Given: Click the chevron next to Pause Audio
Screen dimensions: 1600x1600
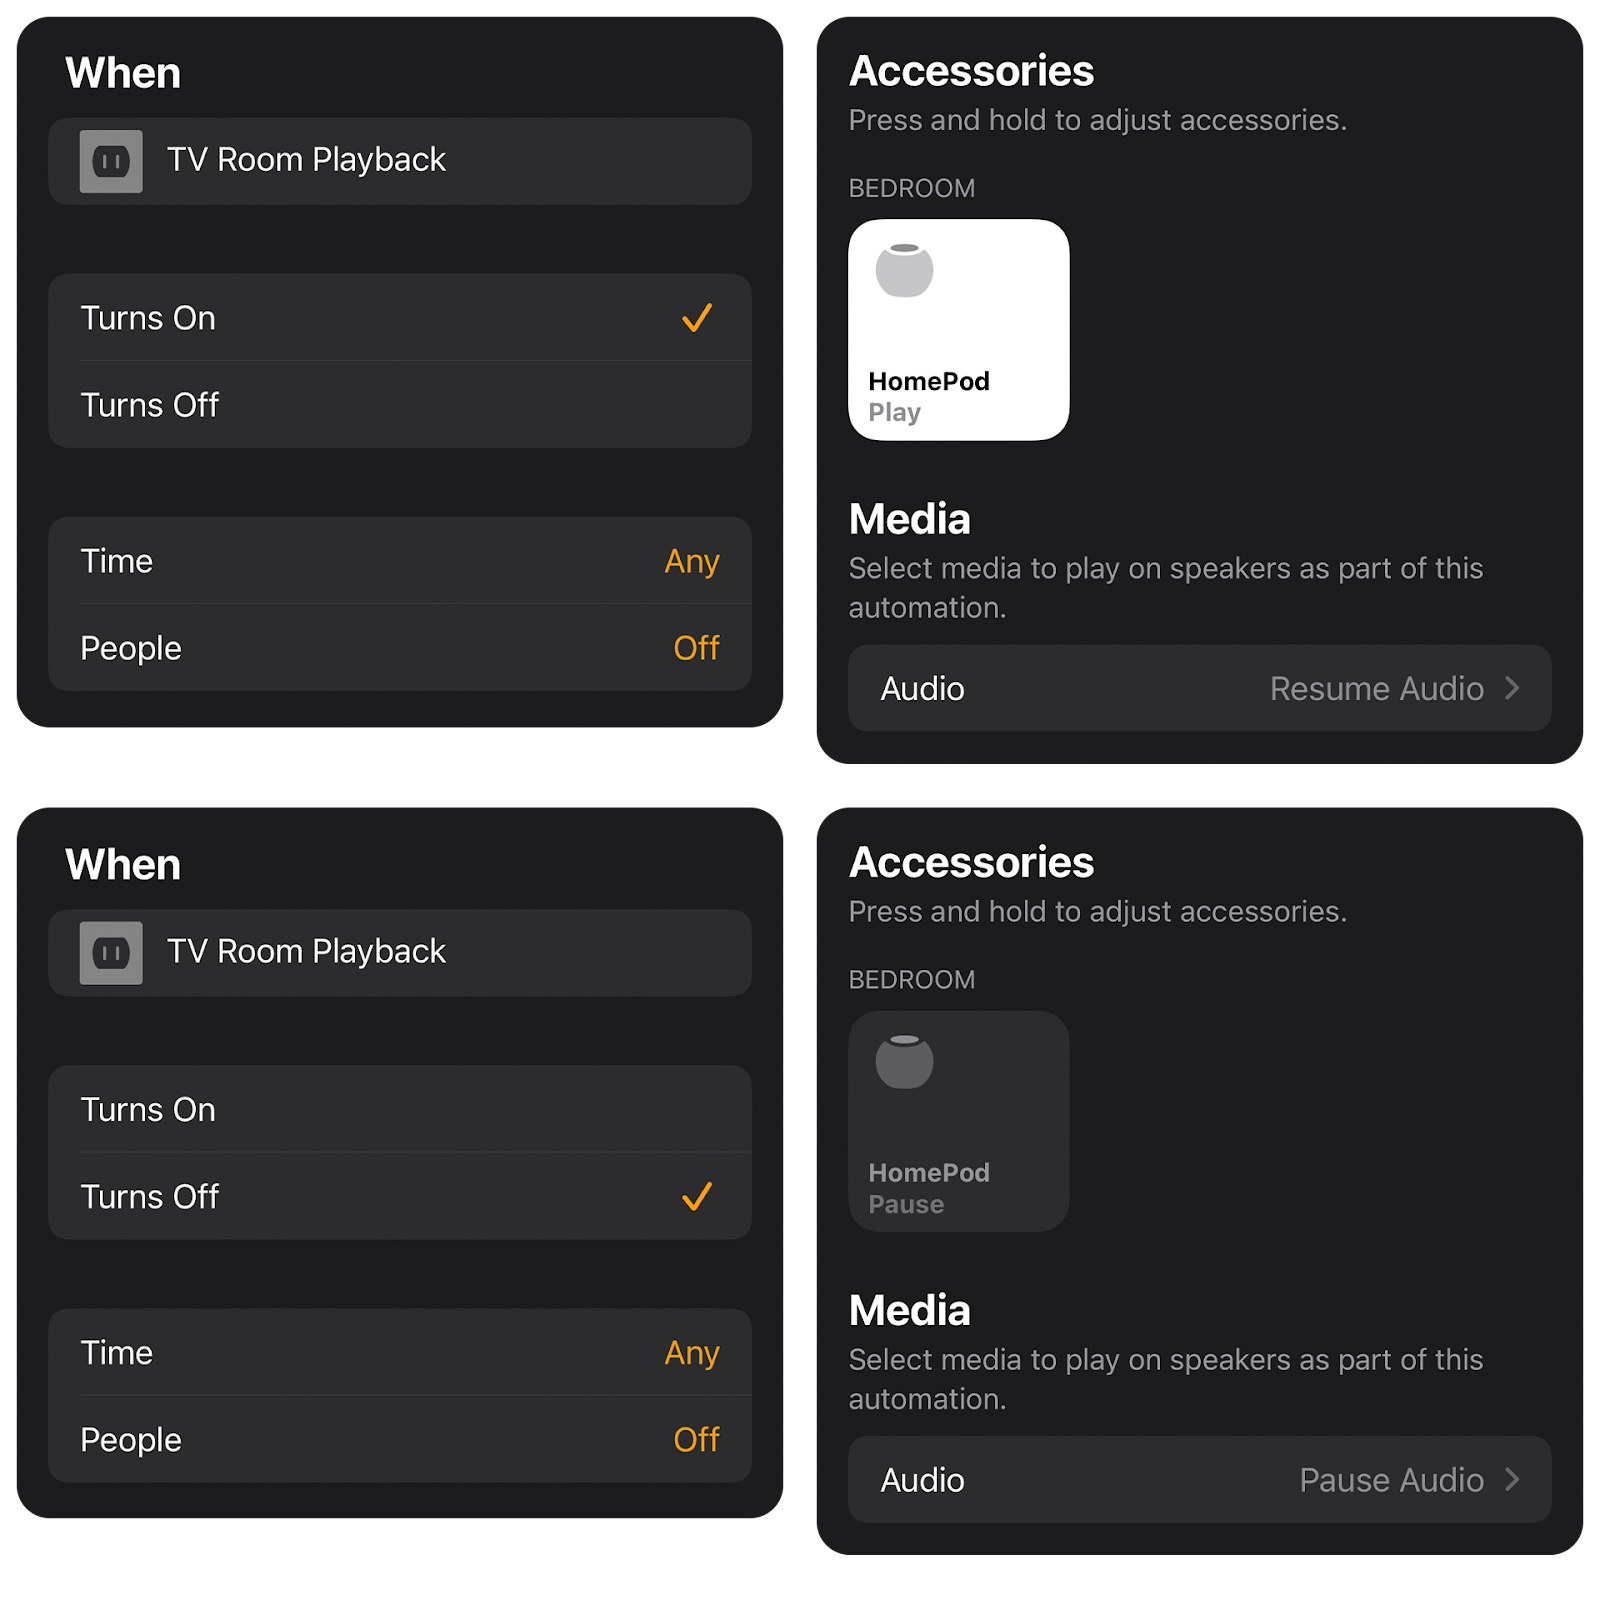Looking at the screenshot, I should click(1512, 1480).
